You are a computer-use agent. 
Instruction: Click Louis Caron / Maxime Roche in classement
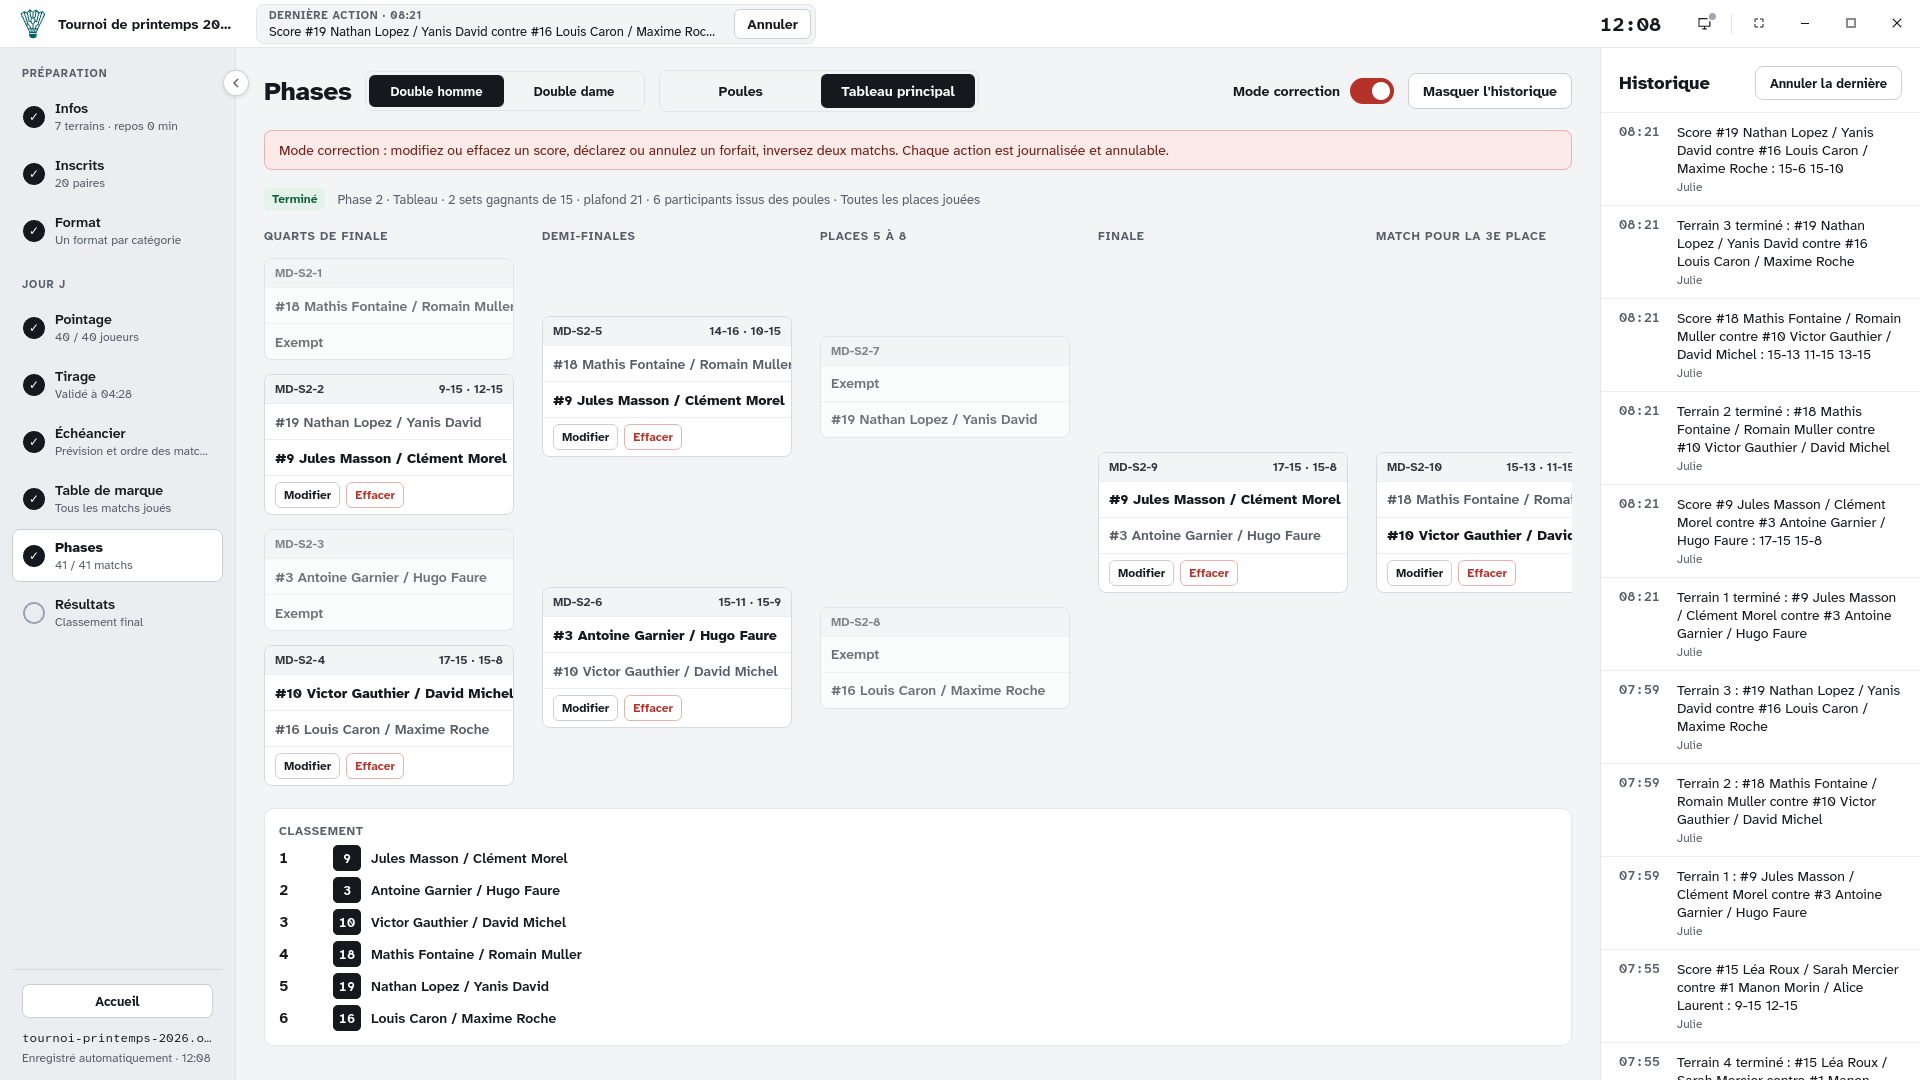463,1019
